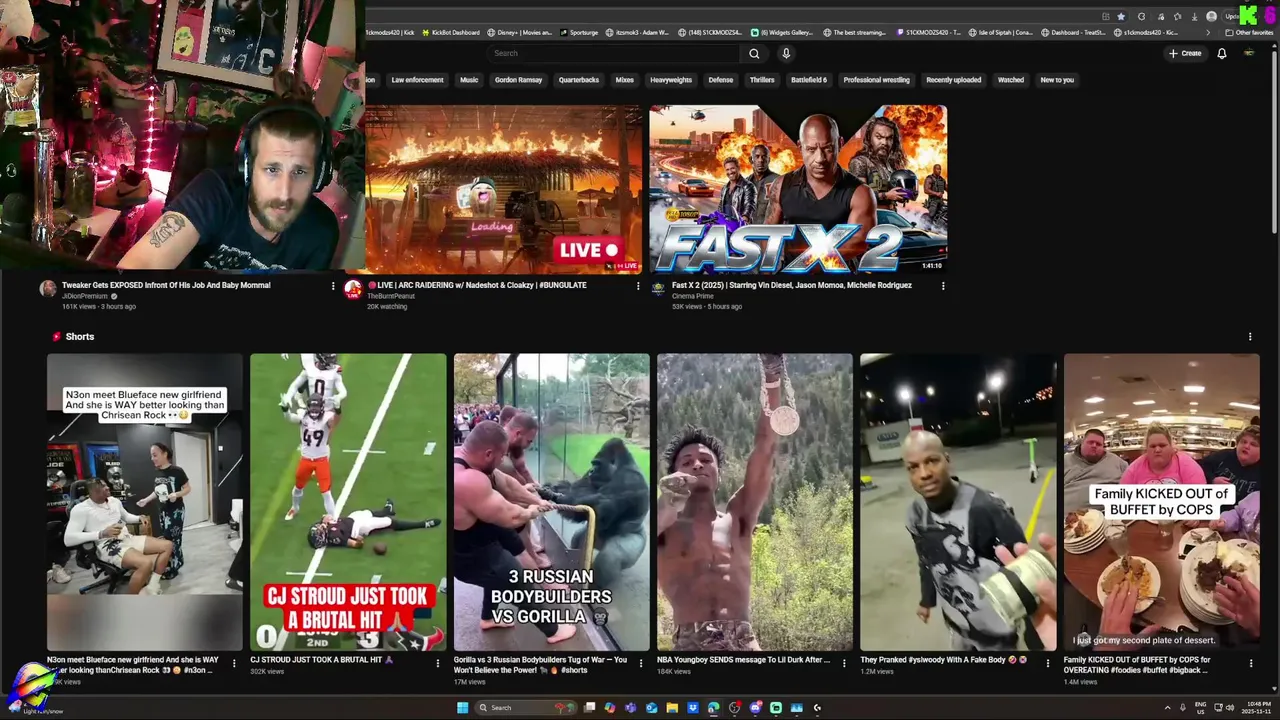This screenshot has height=720, width=1280.
Task: Open browser downloads icon
Action: point(1195,17)
